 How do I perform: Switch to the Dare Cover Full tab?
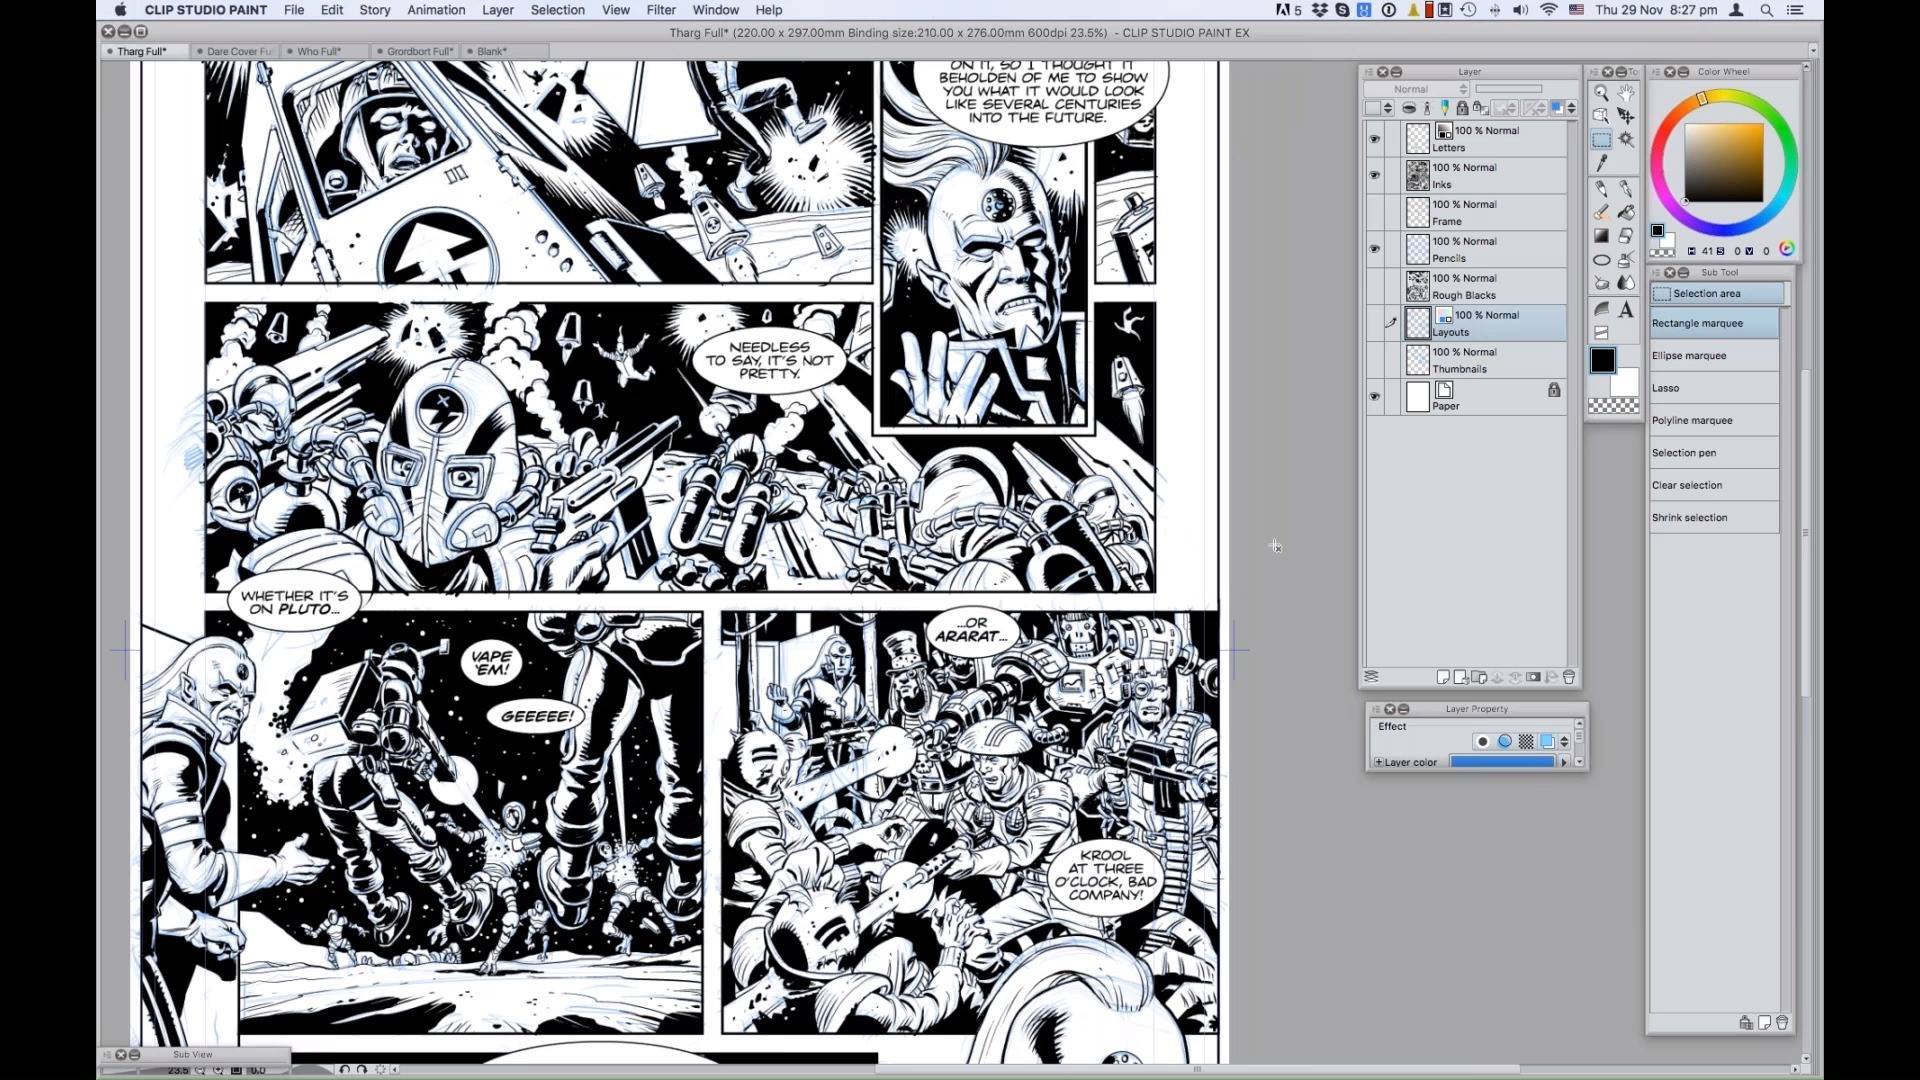[x=236, y=51]
